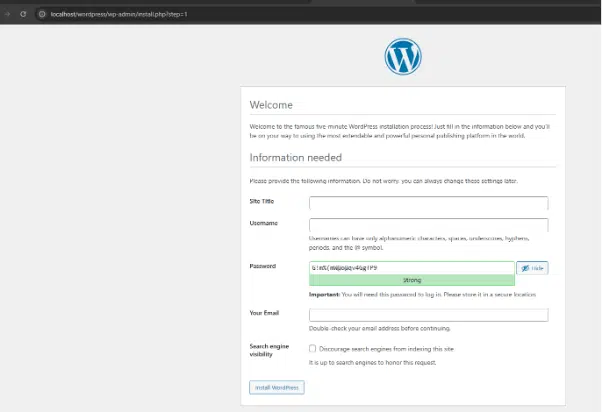Click the Please provide the following information text
The height and width of the screenshot is (412, 602).
(x=384, y=181)
